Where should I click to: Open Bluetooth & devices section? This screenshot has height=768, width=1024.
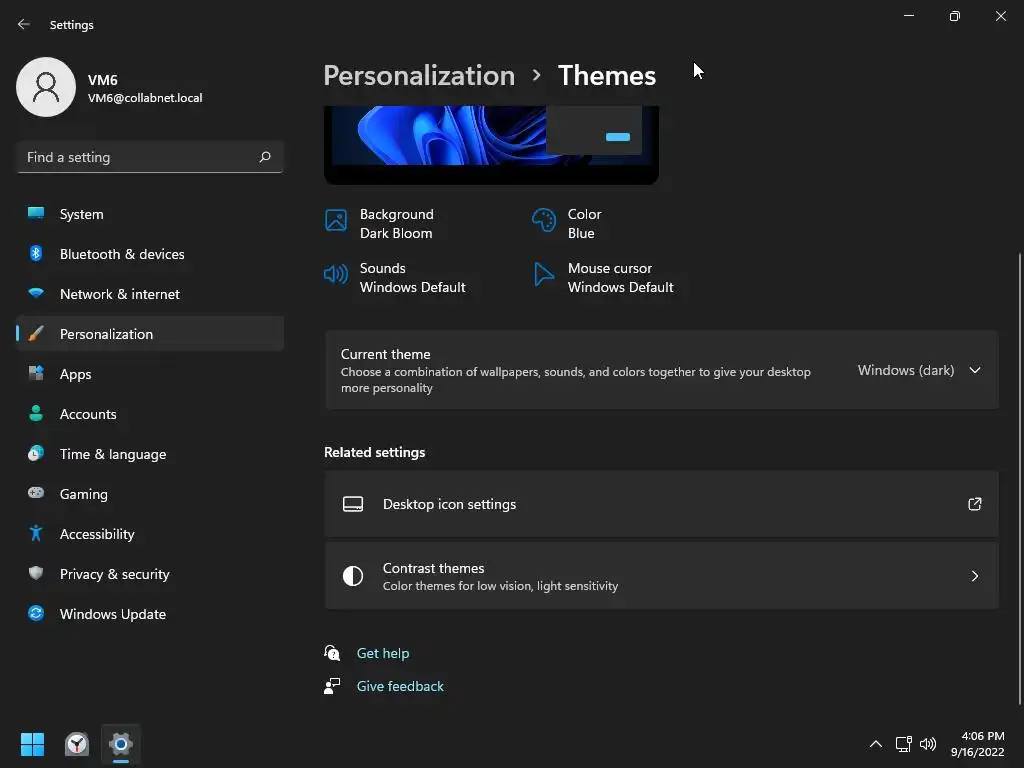pos(121,254)
